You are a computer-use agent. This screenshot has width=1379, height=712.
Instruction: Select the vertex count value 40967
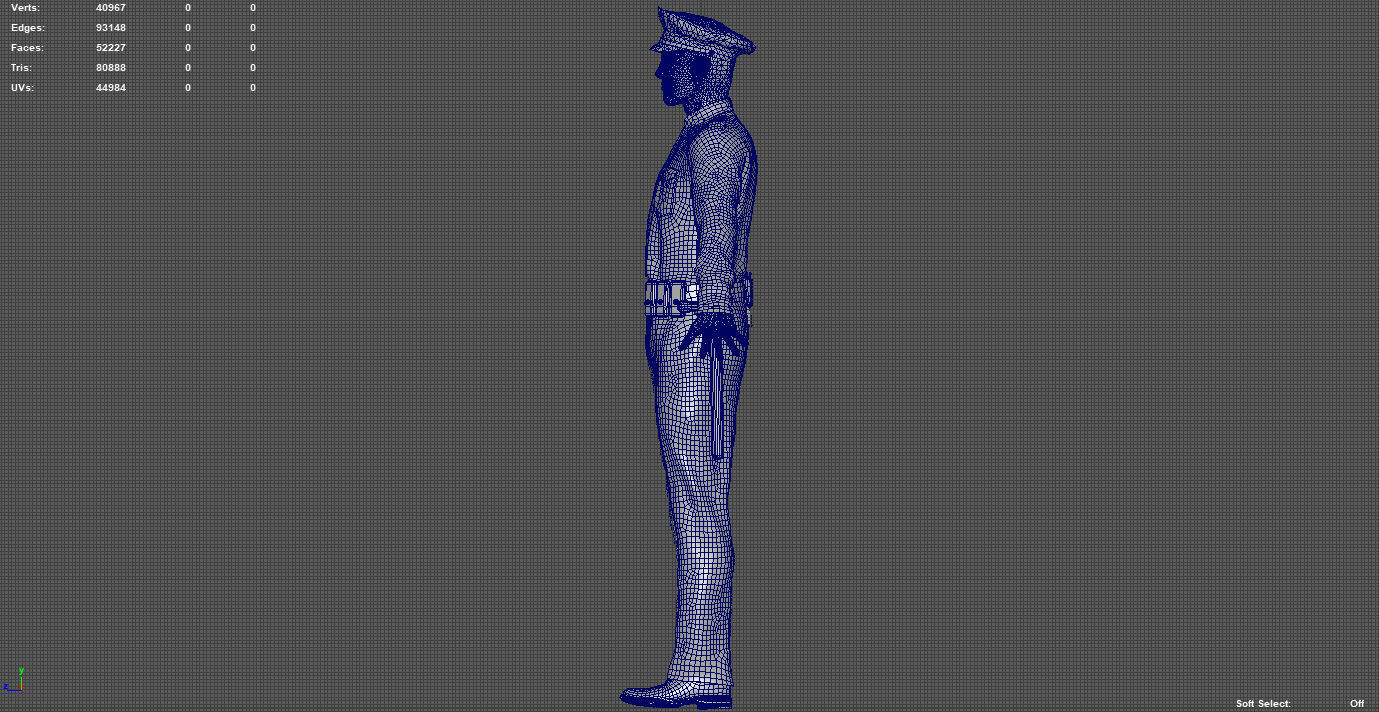tap(111, 8)
